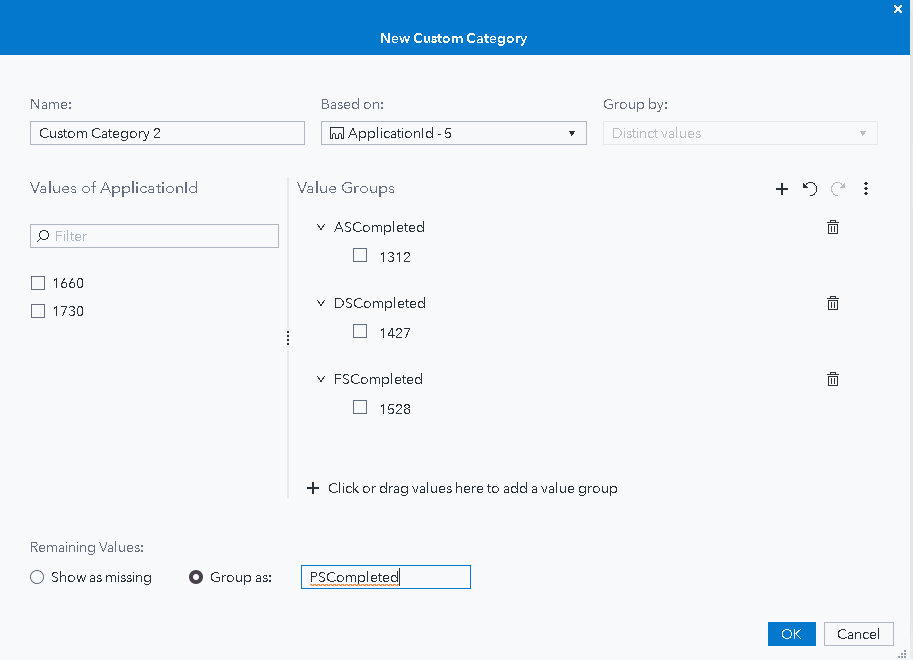
Task: Click the add value group plus icon
Action: tap(782, 189)
